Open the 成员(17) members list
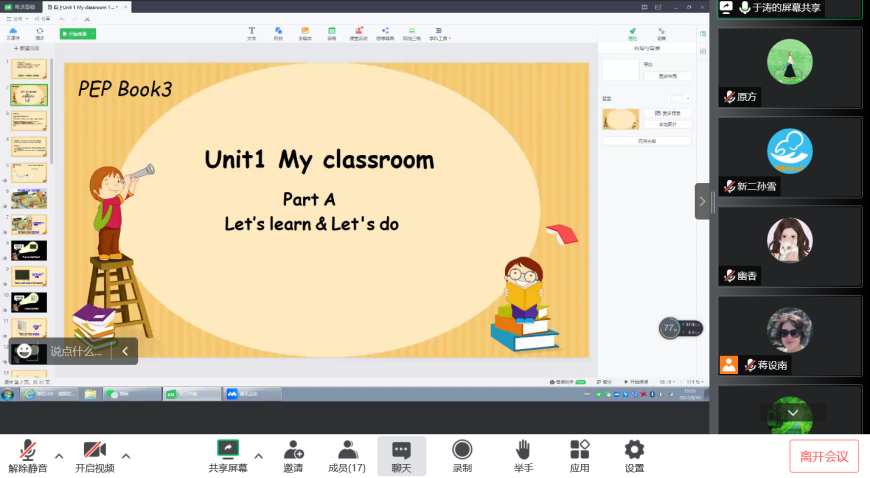The image size is (870, 478). click(x=347, y=456)
